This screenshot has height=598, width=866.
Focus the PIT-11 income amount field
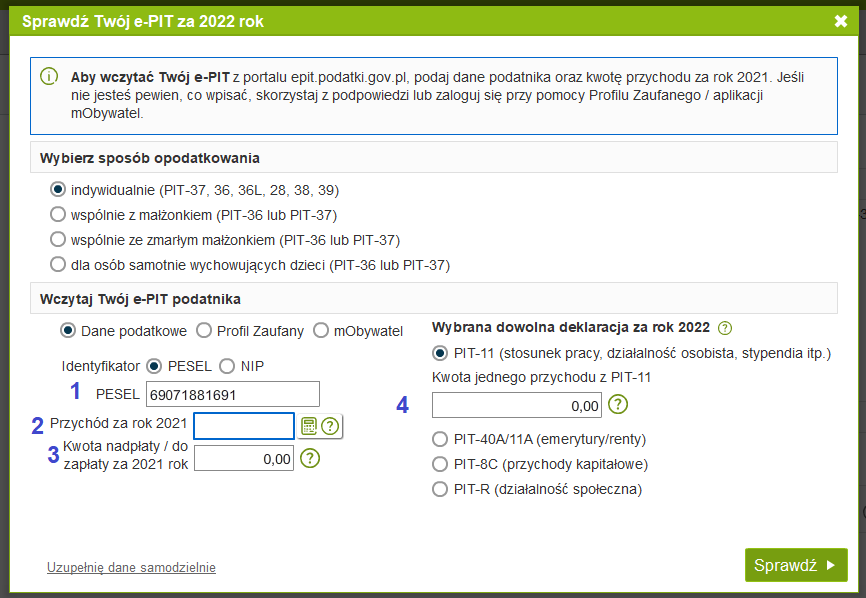[517, 405]
